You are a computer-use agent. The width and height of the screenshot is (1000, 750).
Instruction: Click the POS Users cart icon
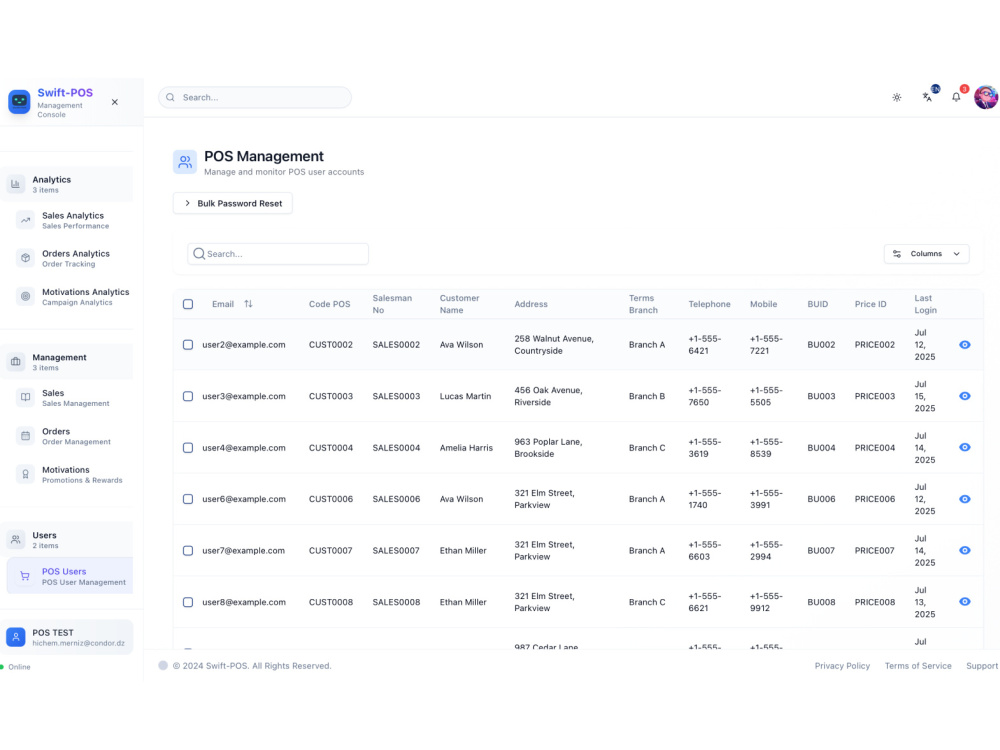pyautogui.click(x=25, y=577)
